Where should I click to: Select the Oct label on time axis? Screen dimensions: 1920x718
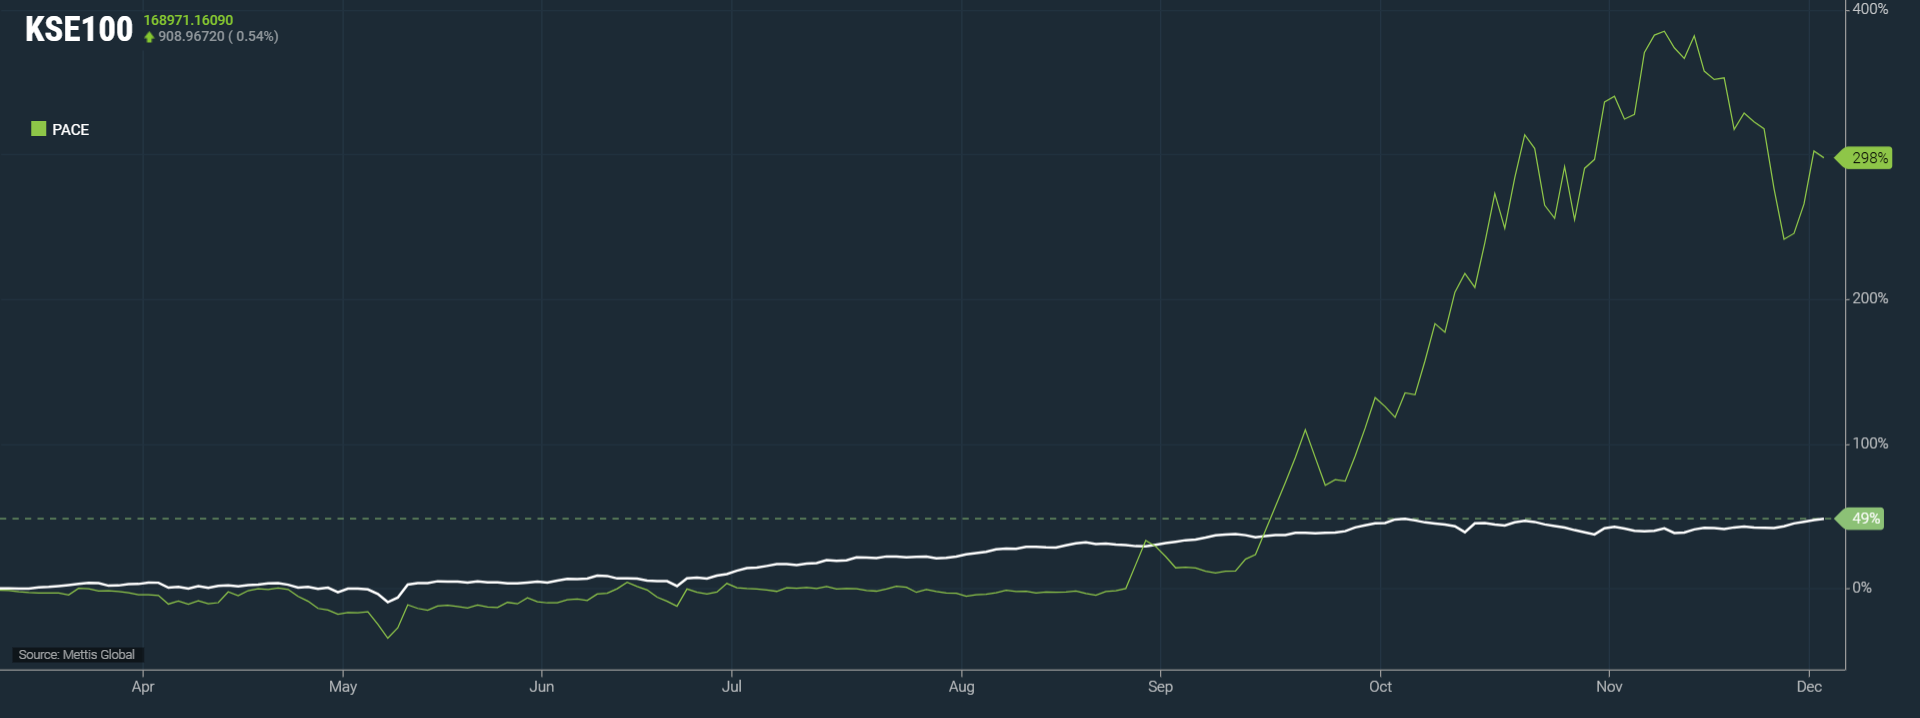1380,687
